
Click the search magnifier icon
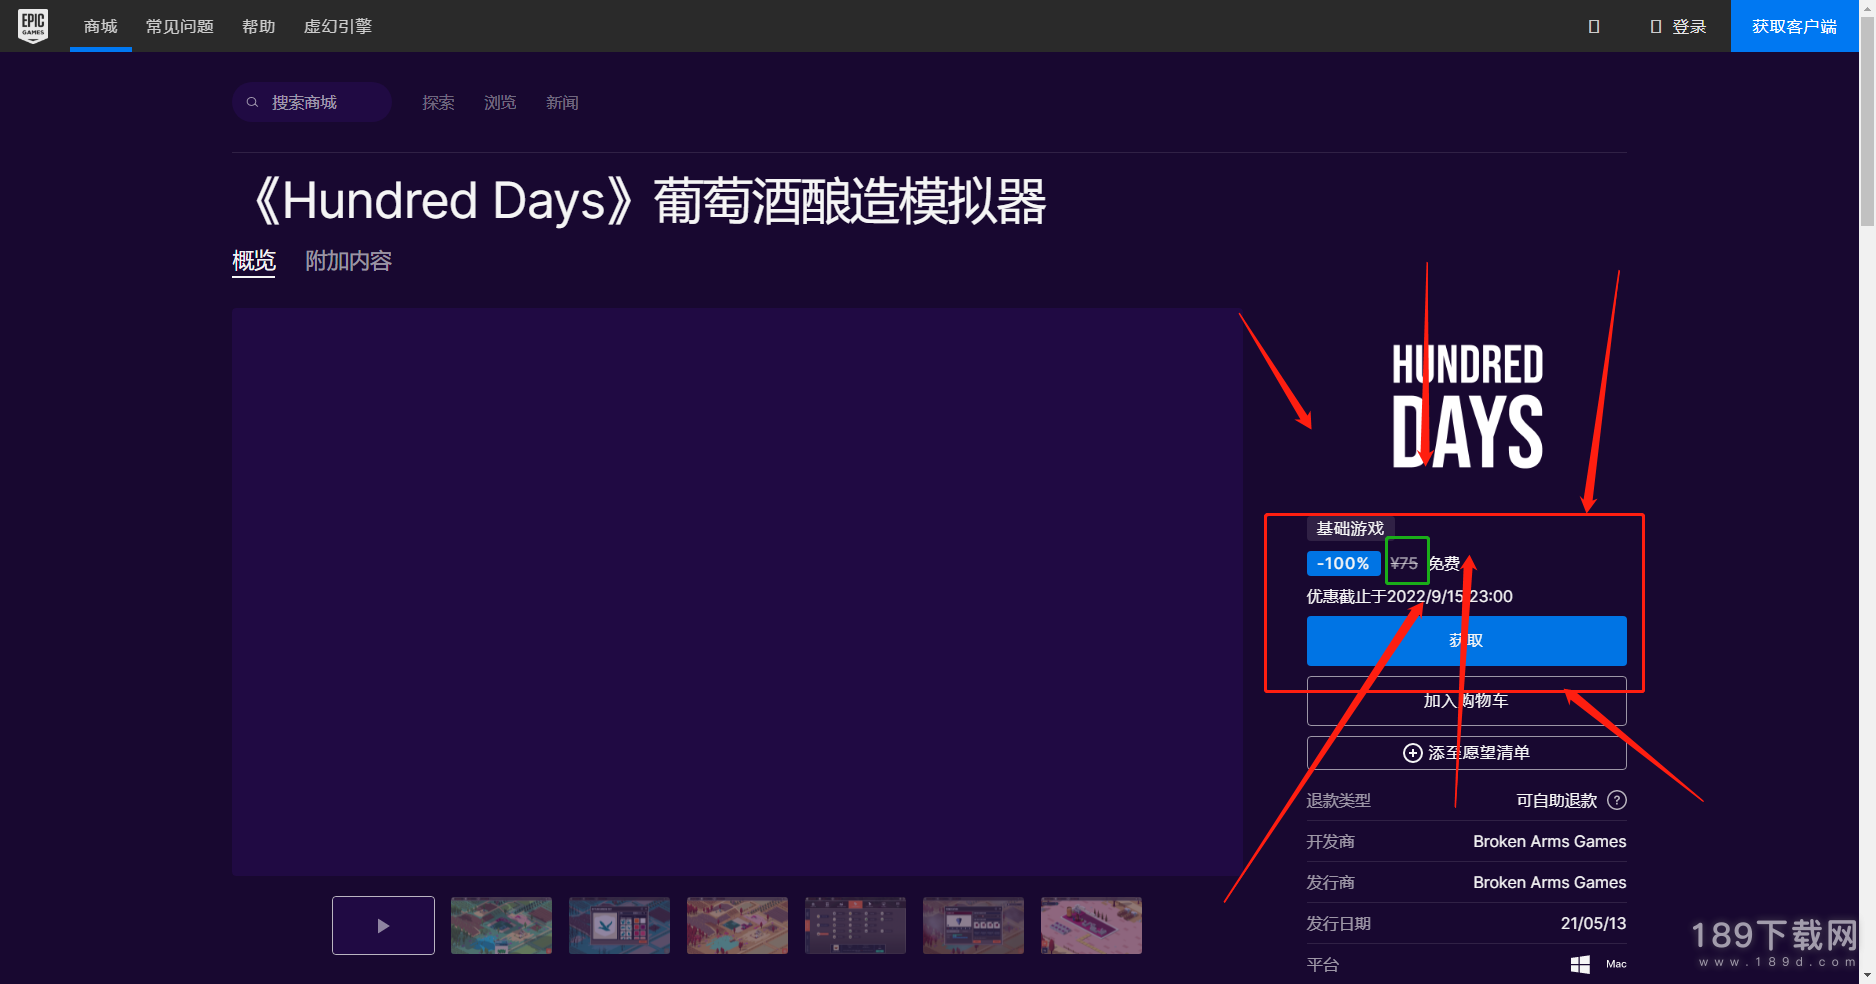253,102
